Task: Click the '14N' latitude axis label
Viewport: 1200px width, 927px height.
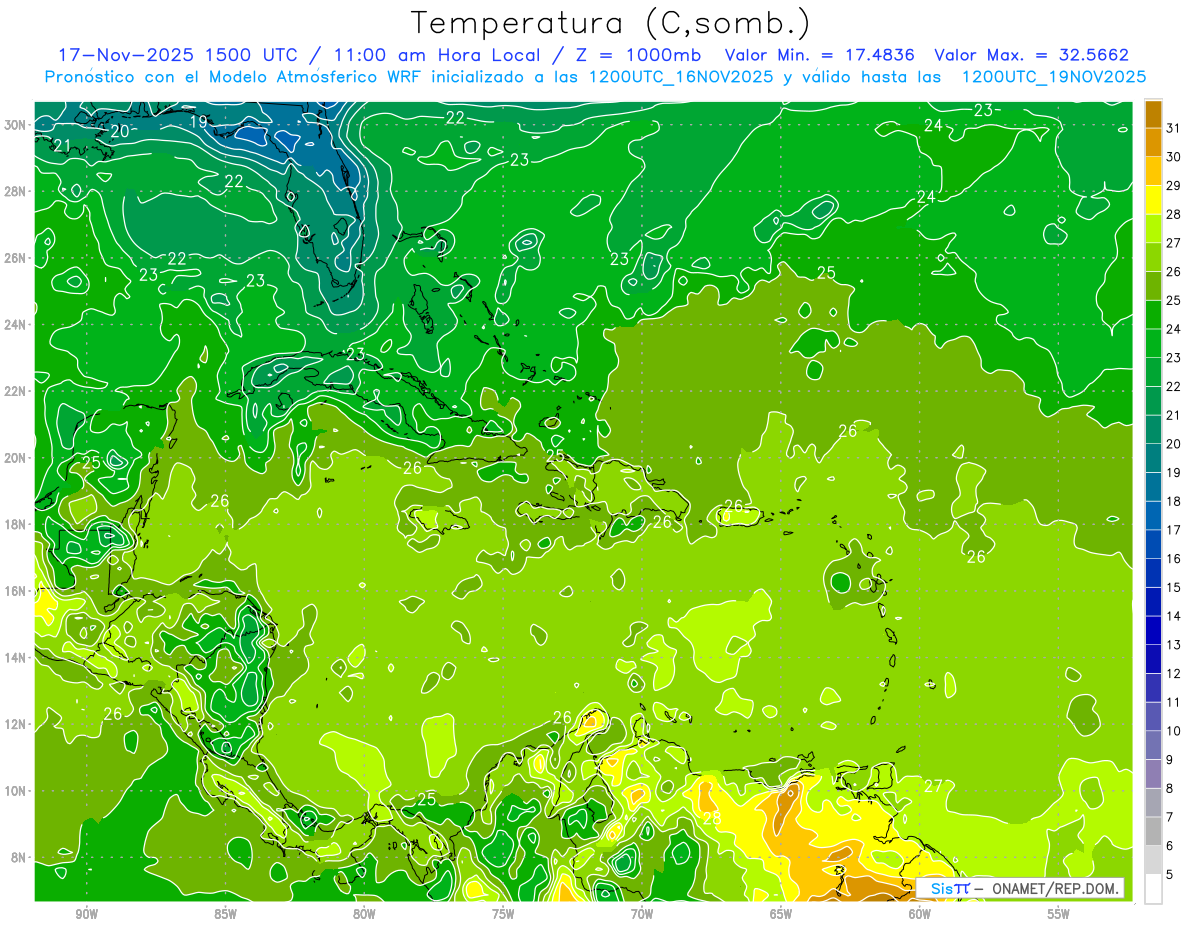Action: [15, 657]
